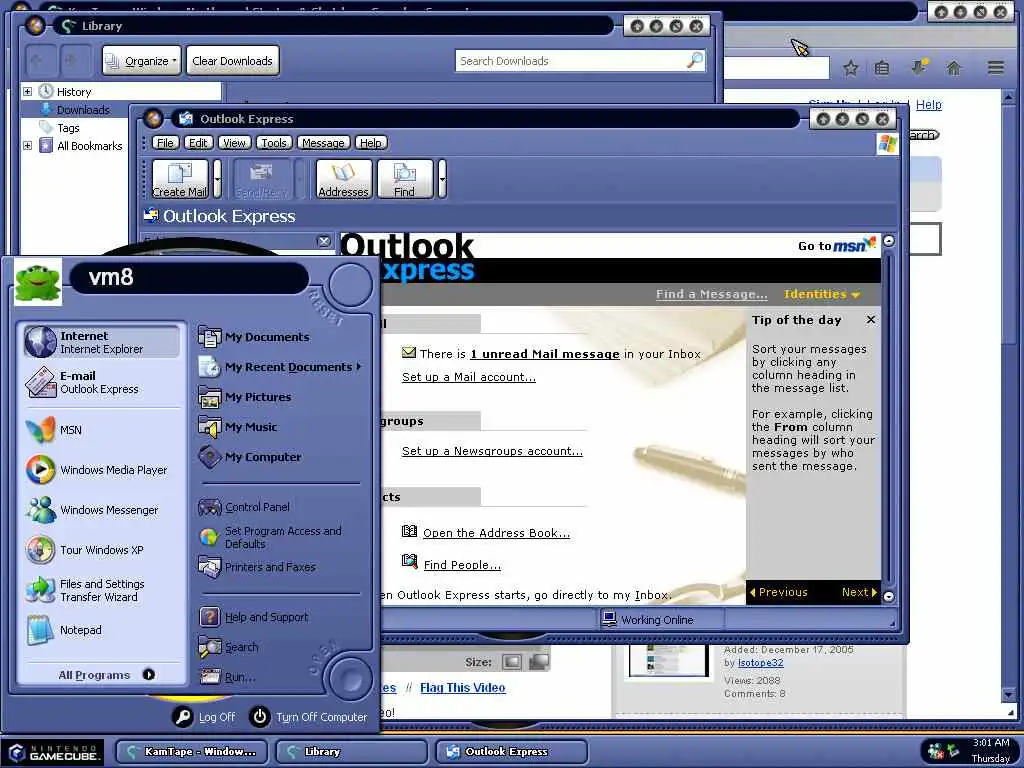Screen dimensions: 1024x768
Task: Click Flag This Video link in browser
Action: coord(462,688)
